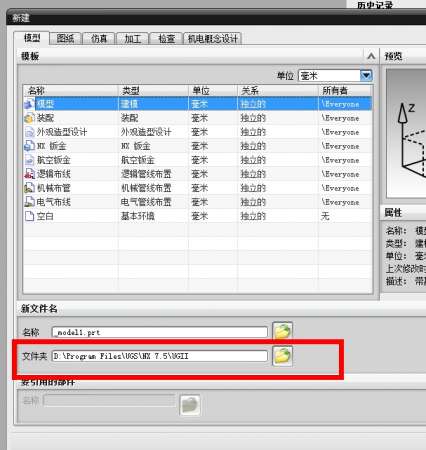Select the 外观造型设计 template icon

pyautogui.click(x=29, y=132)
